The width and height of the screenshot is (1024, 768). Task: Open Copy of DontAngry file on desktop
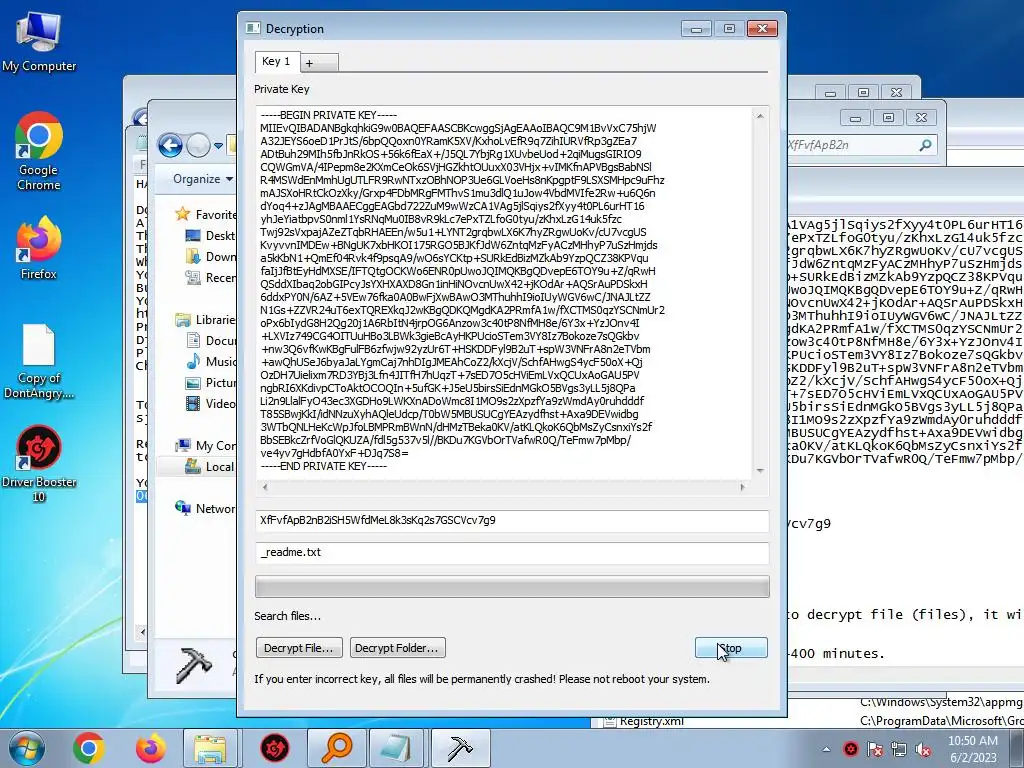tap(39, 361)
